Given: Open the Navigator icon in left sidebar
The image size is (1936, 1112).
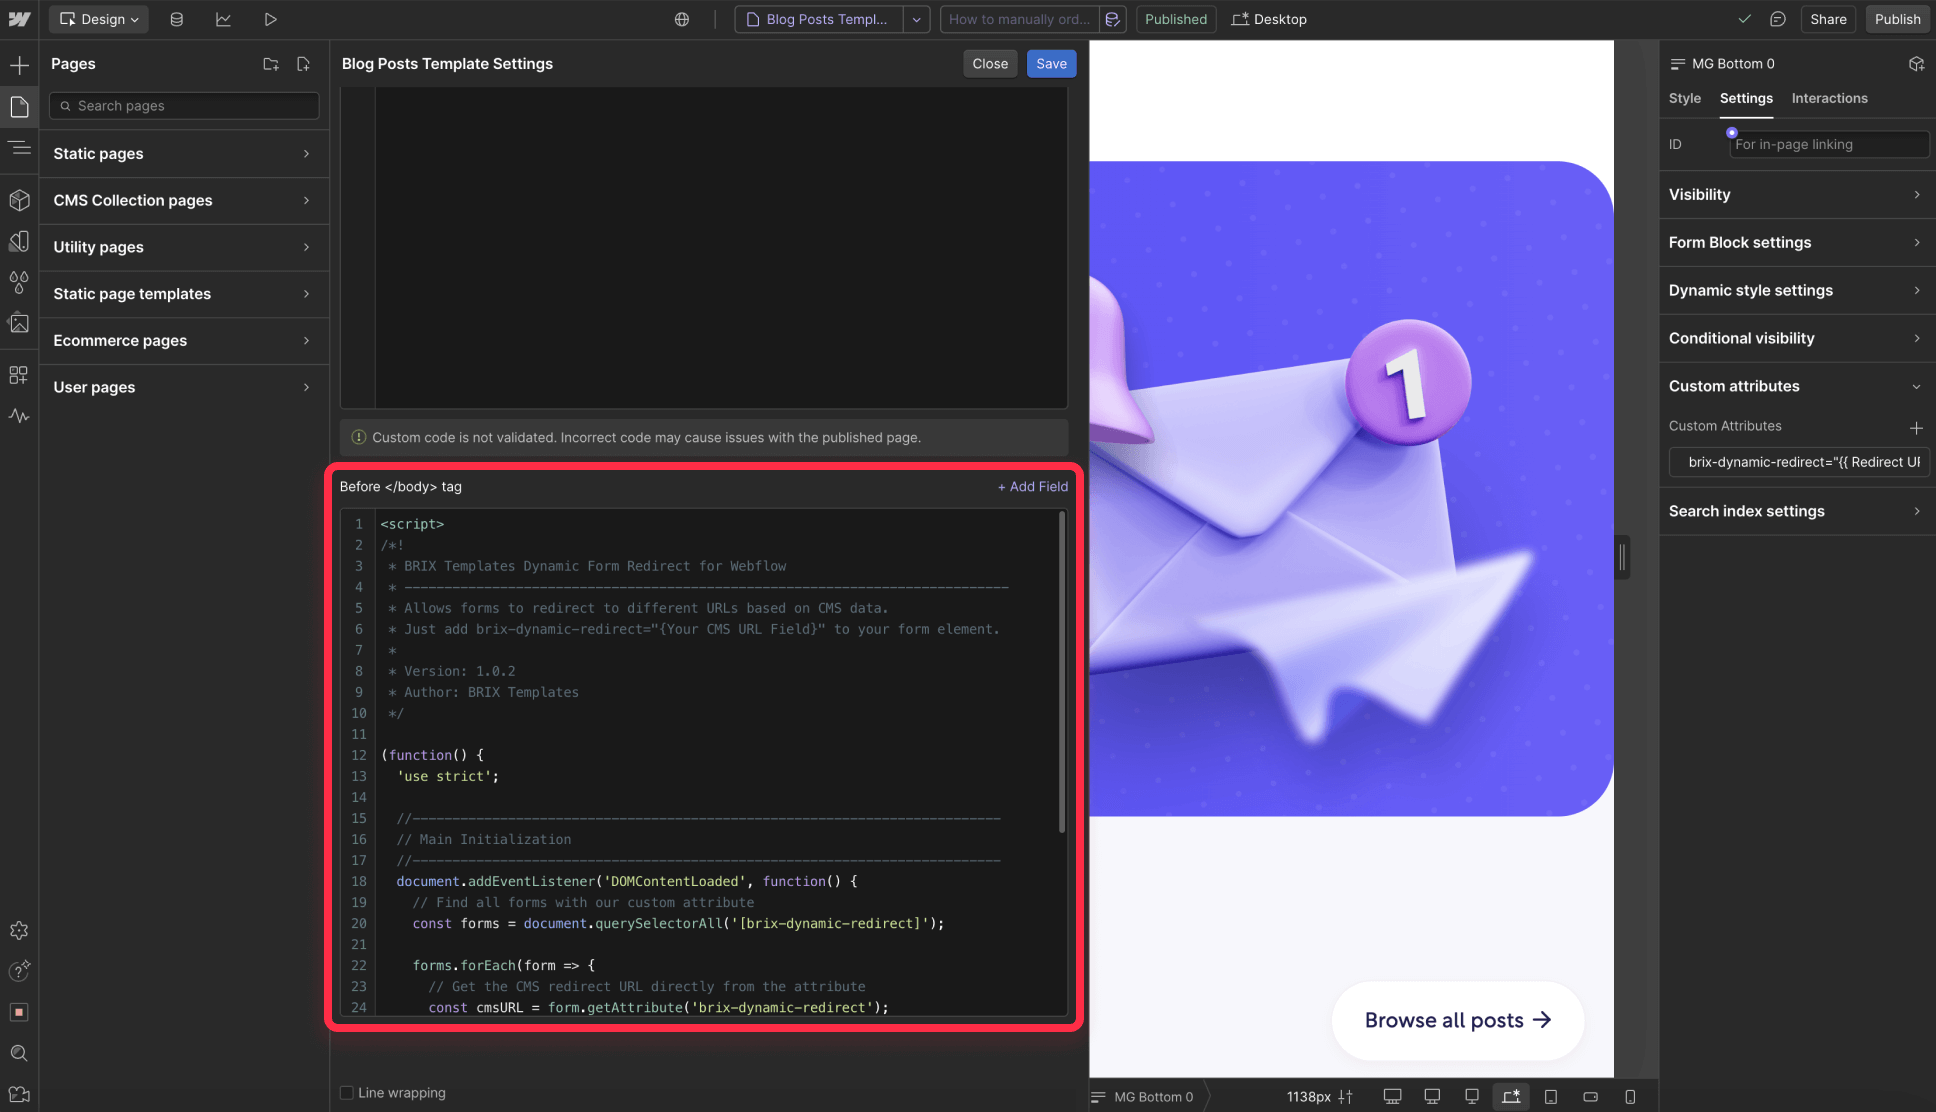Looking at the screenshot, I should 19,148.
